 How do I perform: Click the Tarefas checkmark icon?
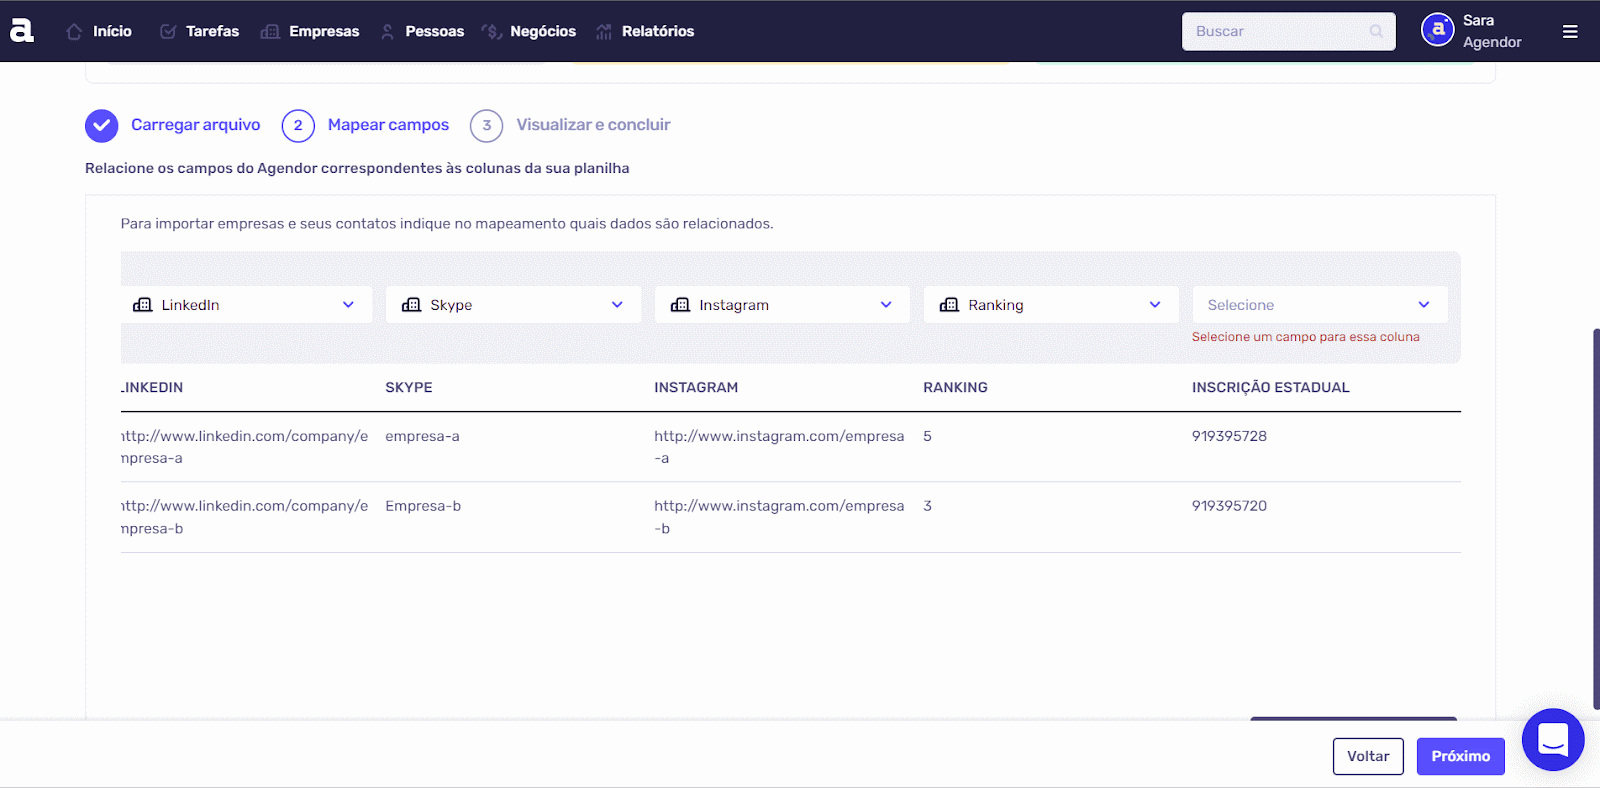[168, 32]
